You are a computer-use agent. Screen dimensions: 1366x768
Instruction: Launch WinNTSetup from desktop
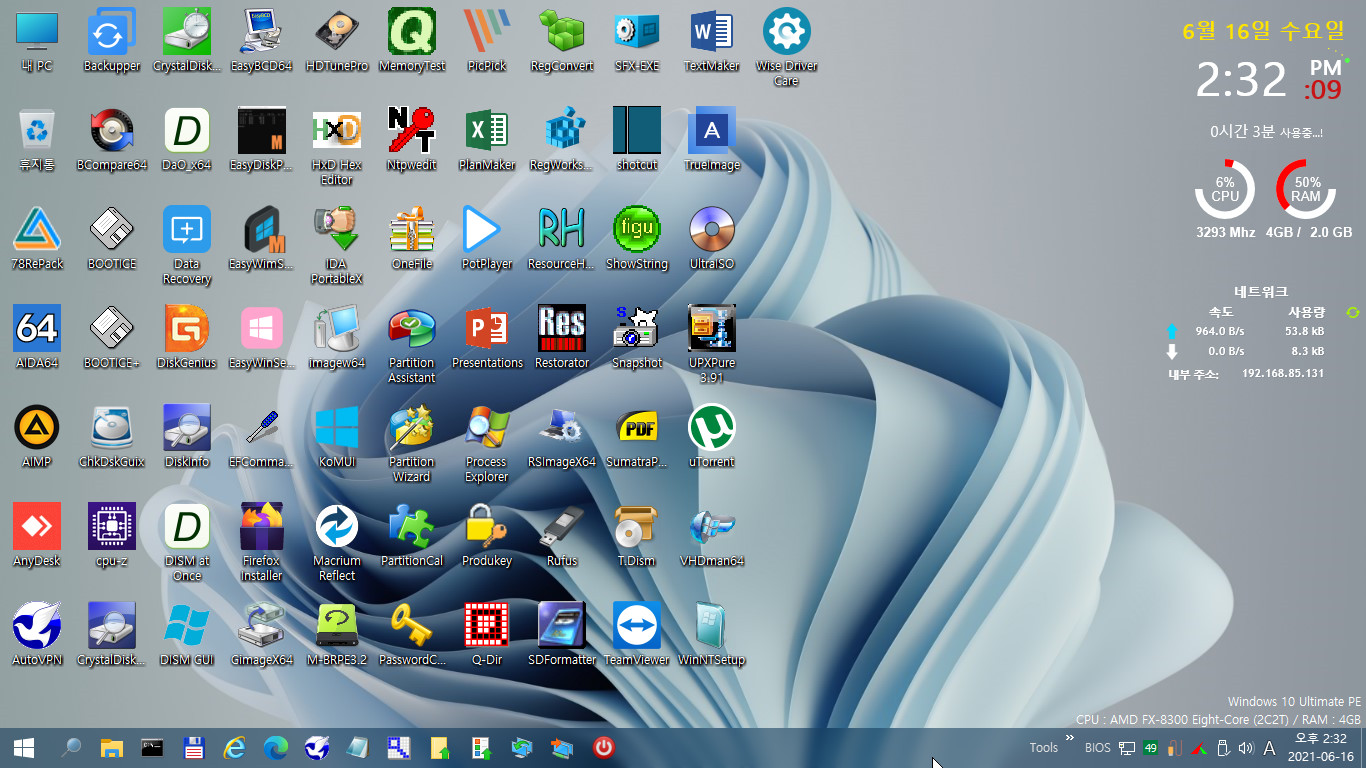click(x=712, y=635)
